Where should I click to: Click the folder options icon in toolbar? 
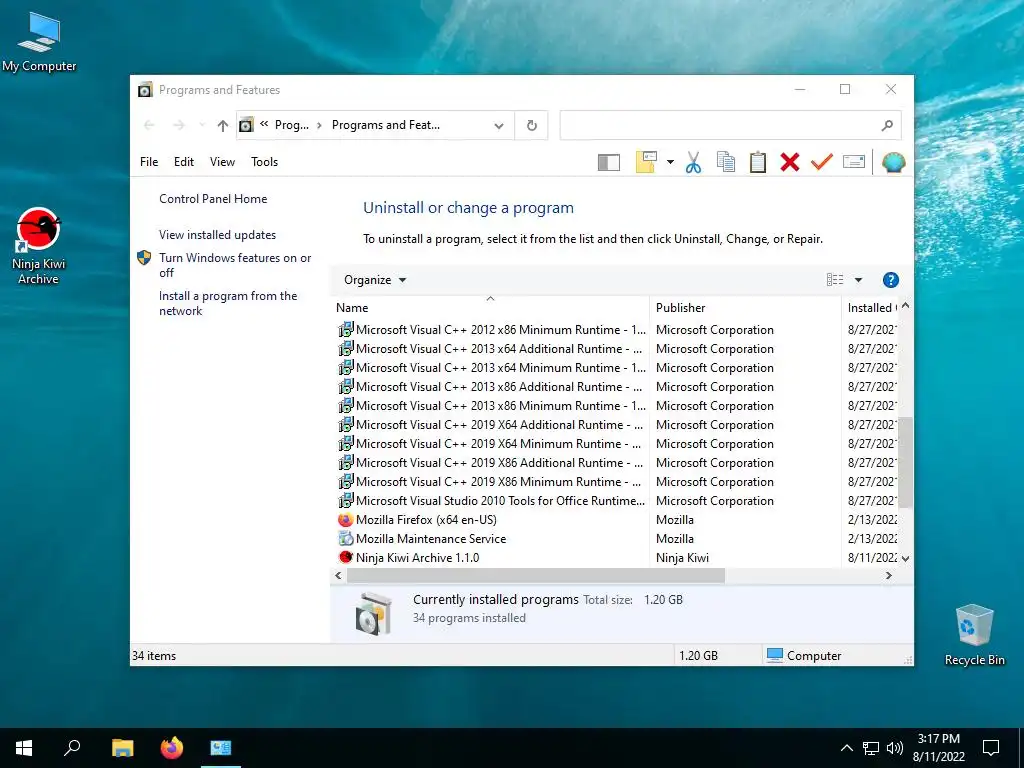pos(646,162)
